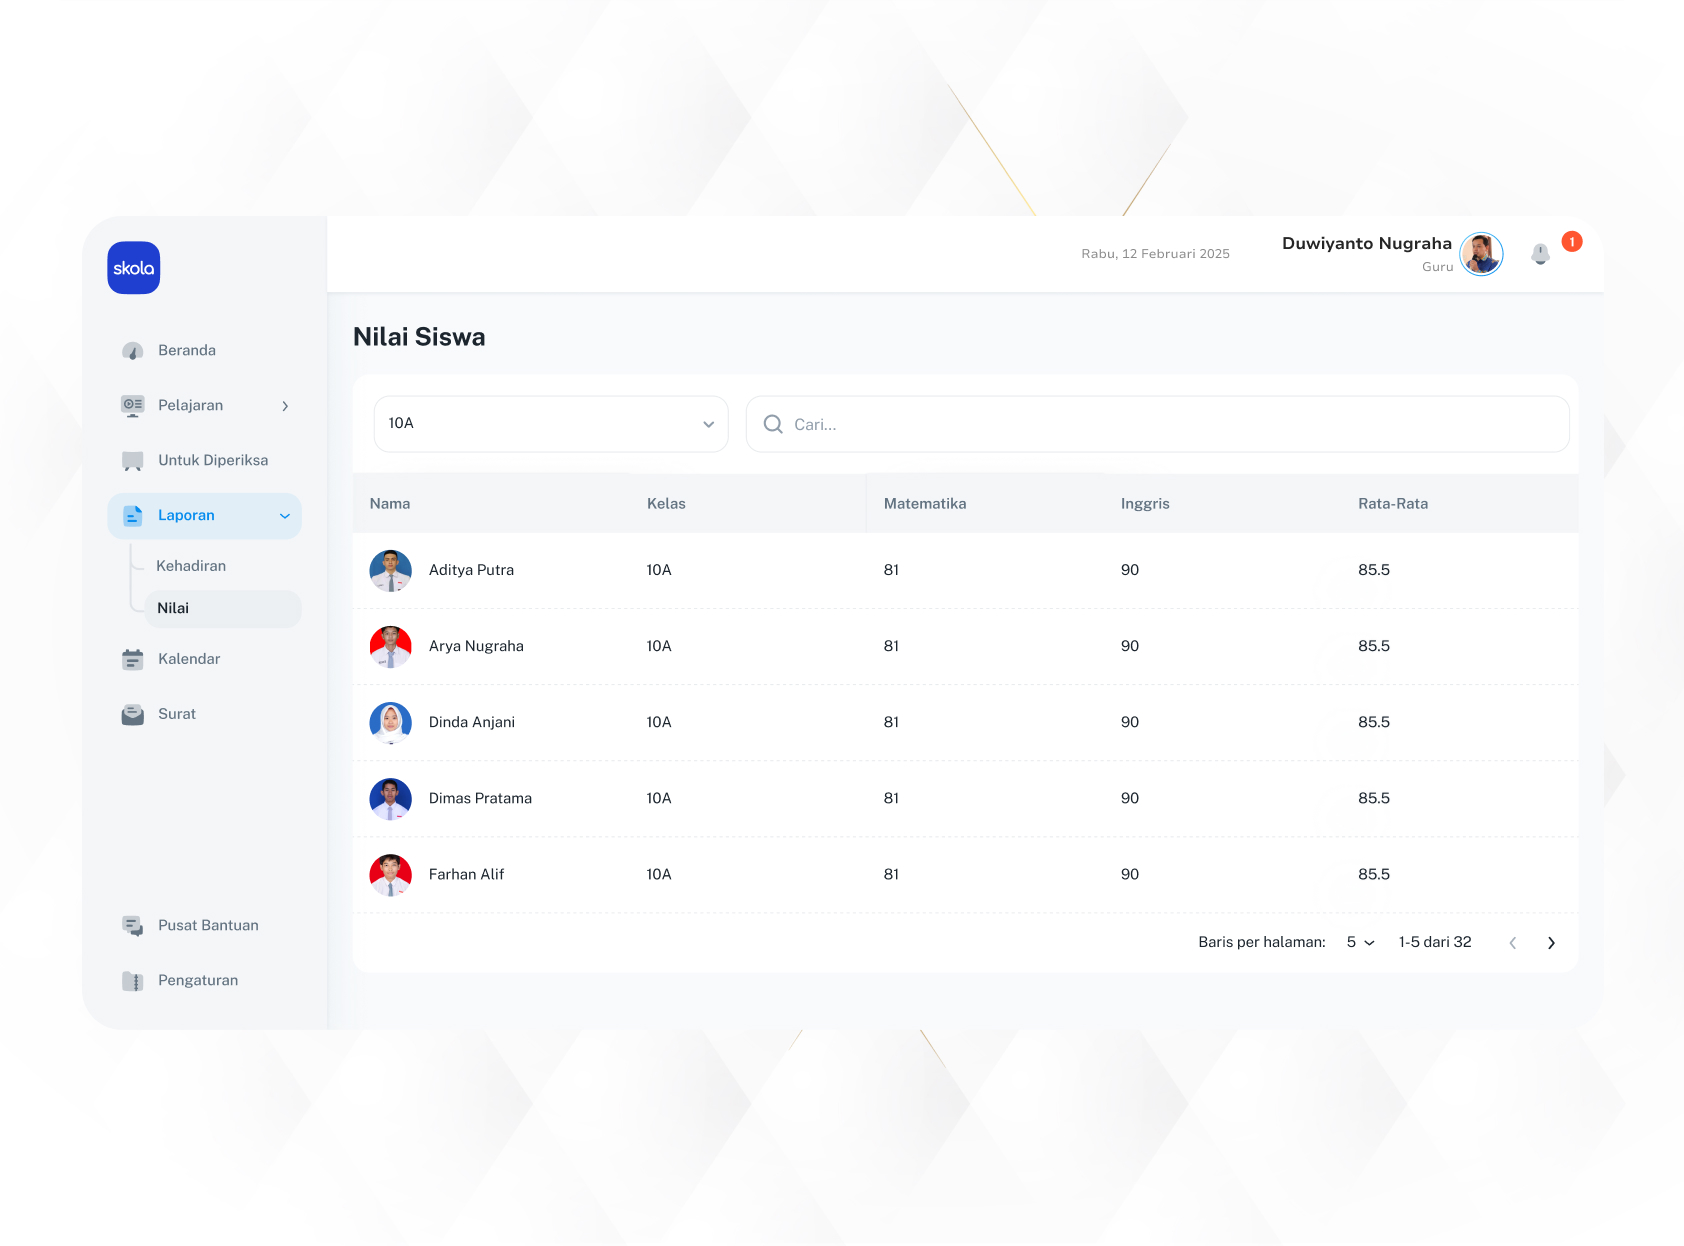Open Duwiyanto Nugraha's profile avatar
Viewport: 1684px width, 1246px height.
(1481, 254)
